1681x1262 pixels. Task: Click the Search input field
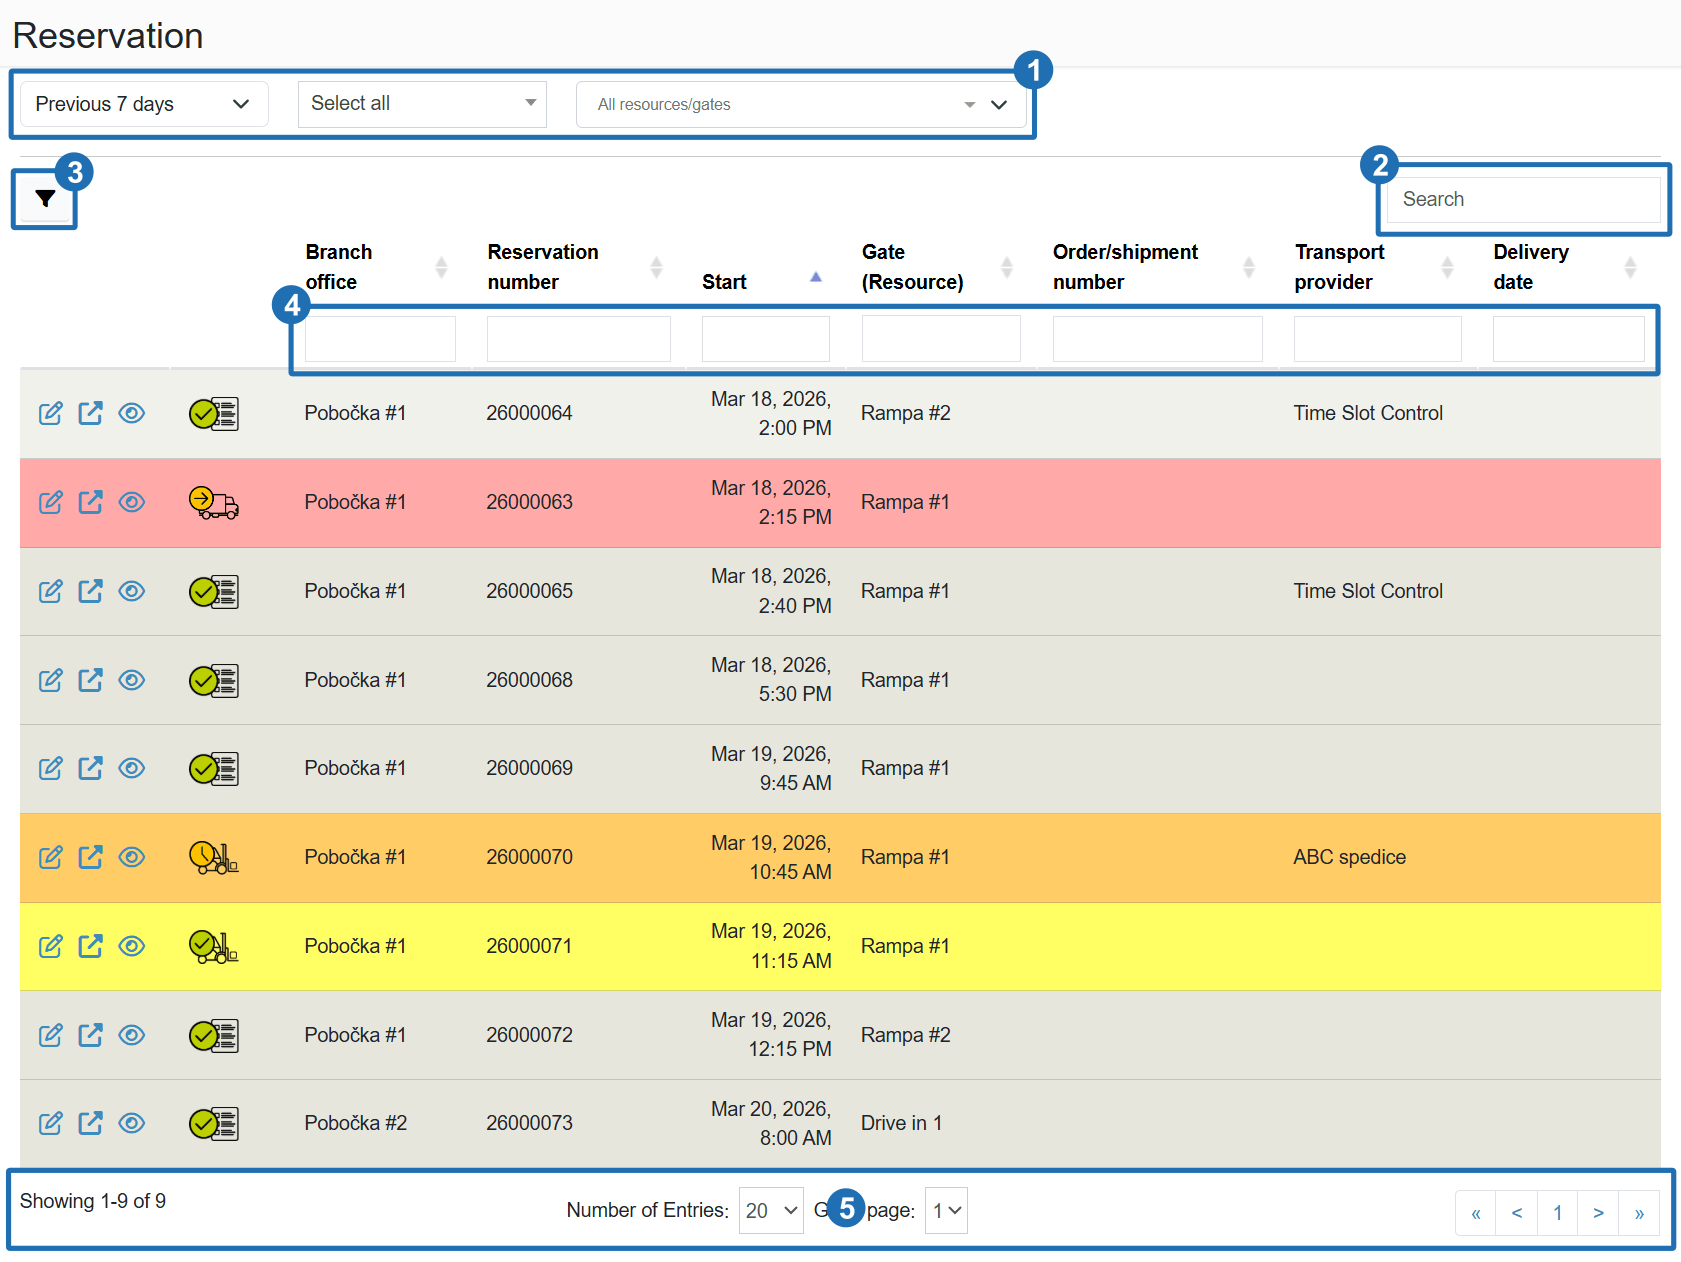pyautogui.click(x=1523, y=199)
